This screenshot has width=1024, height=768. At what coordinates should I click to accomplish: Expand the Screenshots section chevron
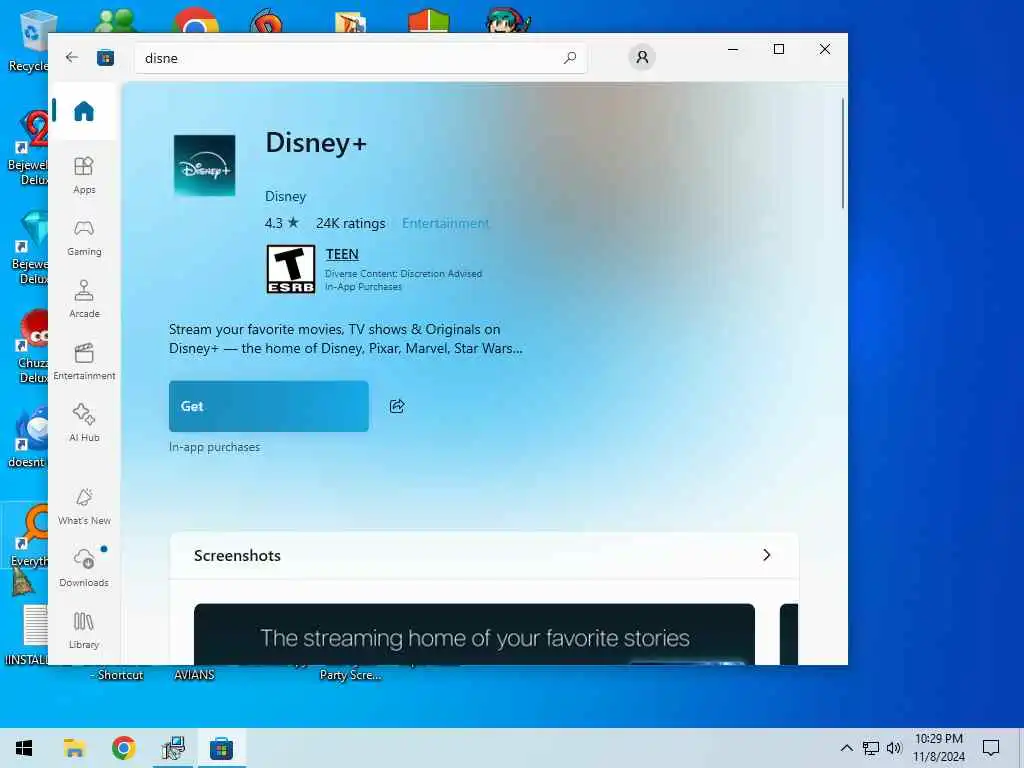click(x=766, y=555)
